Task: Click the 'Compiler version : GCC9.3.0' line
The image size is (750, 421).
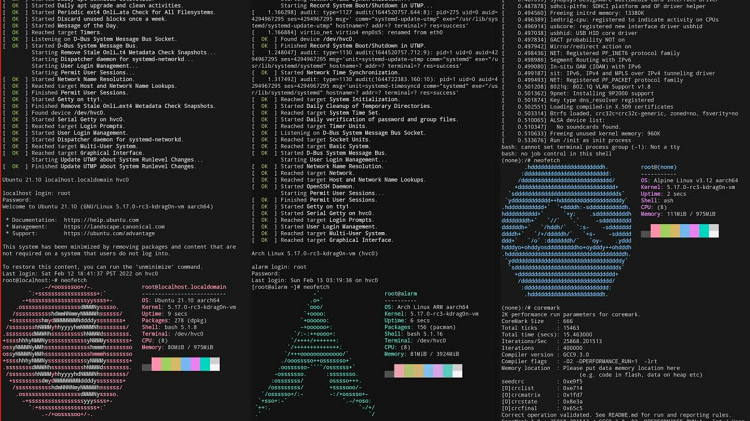Action: tap(545, 355)
